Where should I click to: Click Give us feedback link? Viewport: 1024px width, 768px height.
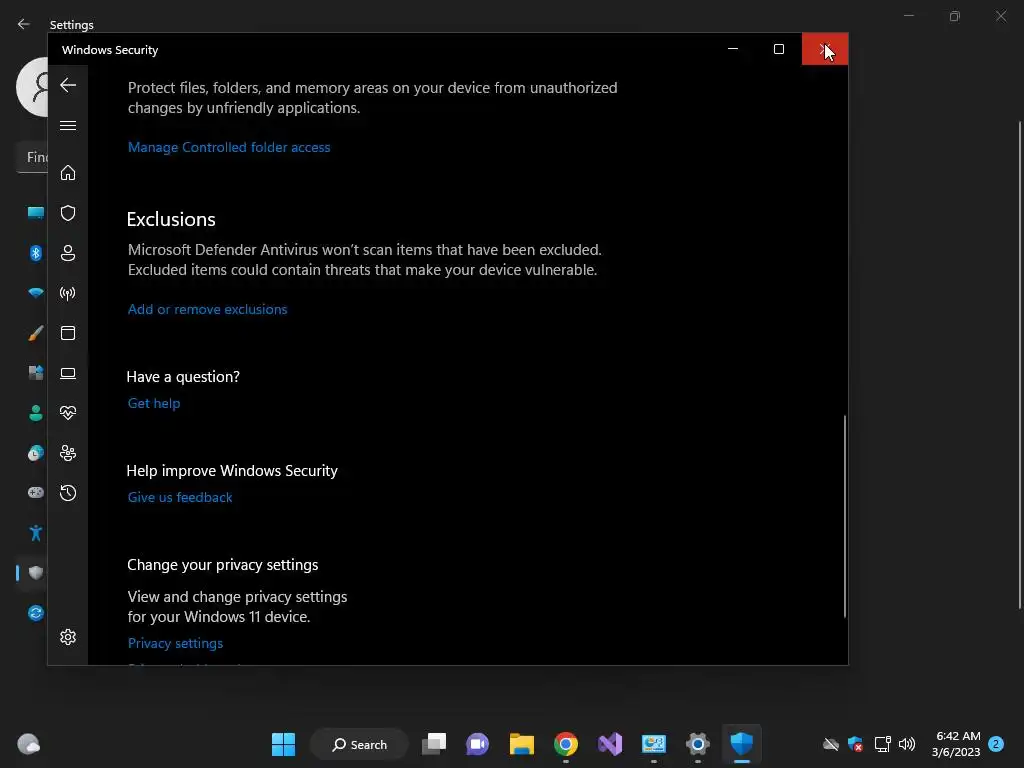pos(180,497)
